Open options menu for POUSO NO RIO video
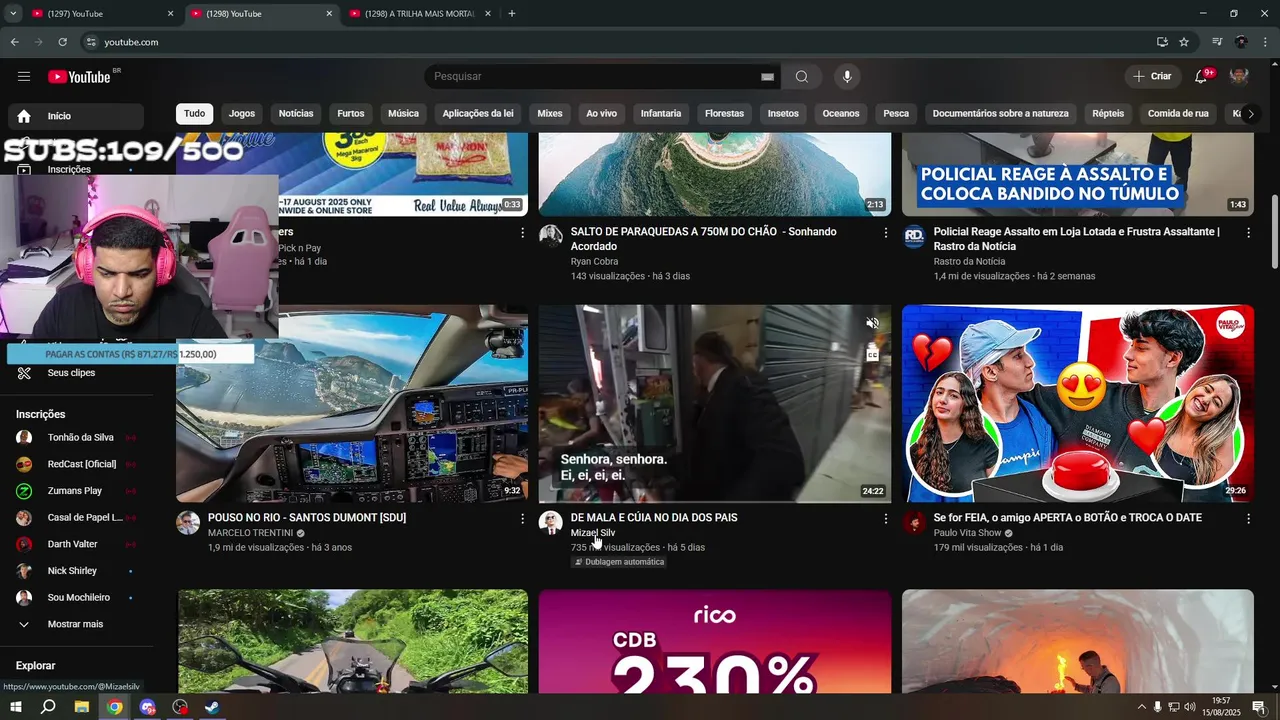This screenshot has width=1280, height=720. pos(522,519)
